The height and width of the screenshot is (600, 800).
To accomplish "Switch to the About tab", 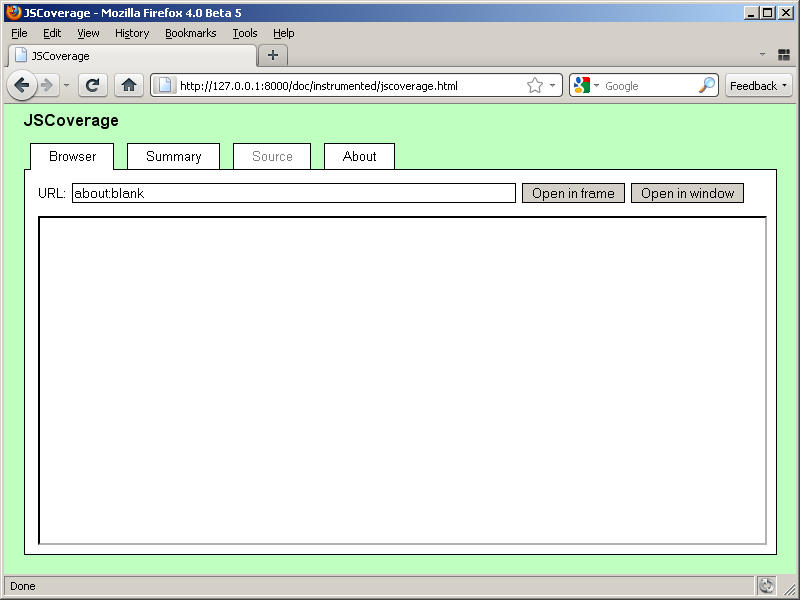I will [359, 156].
